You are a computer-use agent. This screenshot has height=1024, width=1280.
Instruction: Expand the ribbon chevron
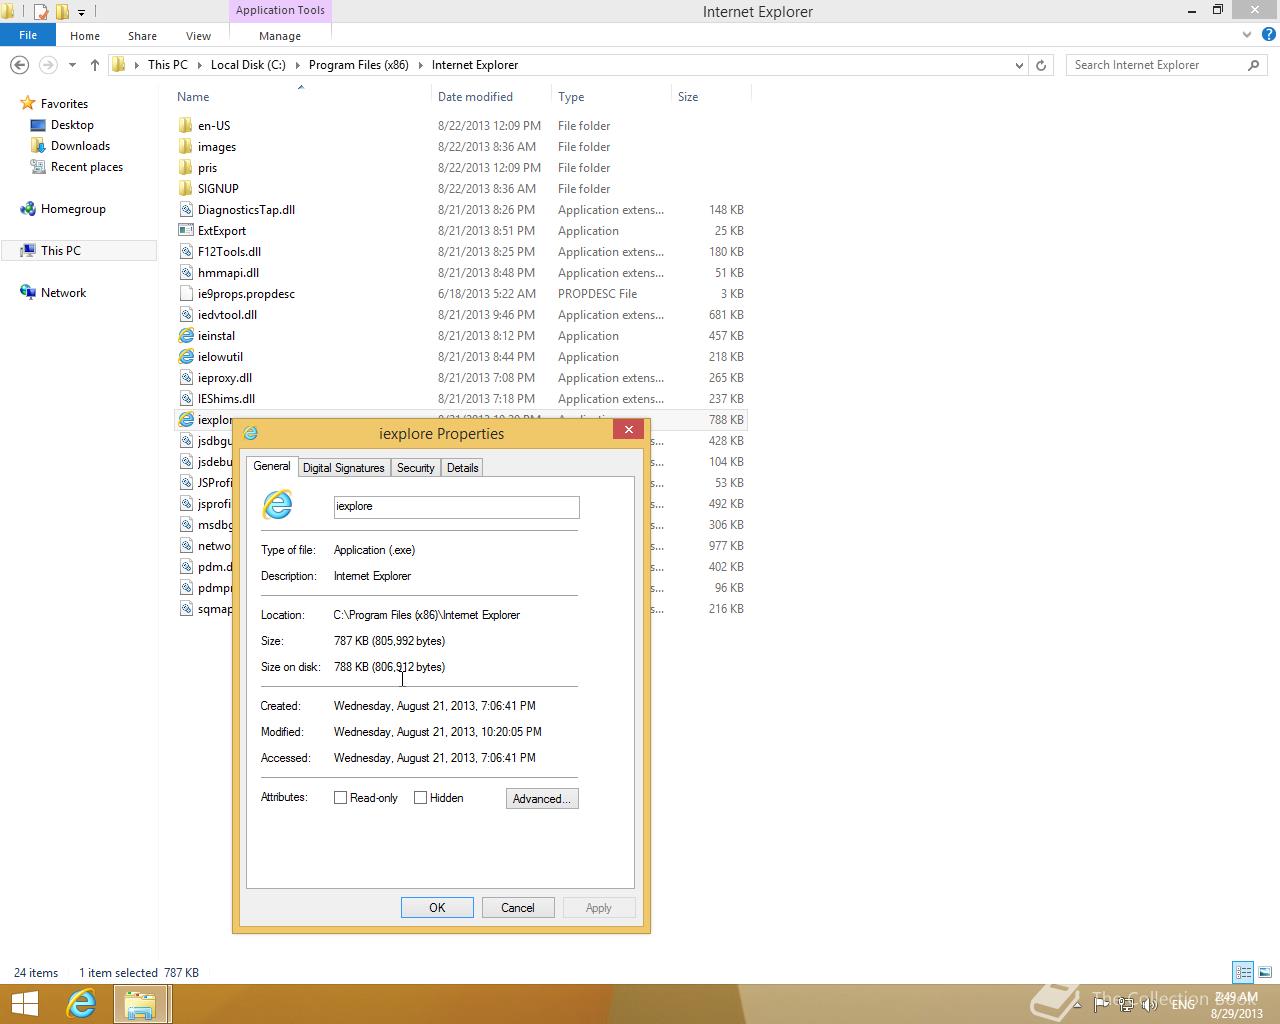pos(1247,35)
